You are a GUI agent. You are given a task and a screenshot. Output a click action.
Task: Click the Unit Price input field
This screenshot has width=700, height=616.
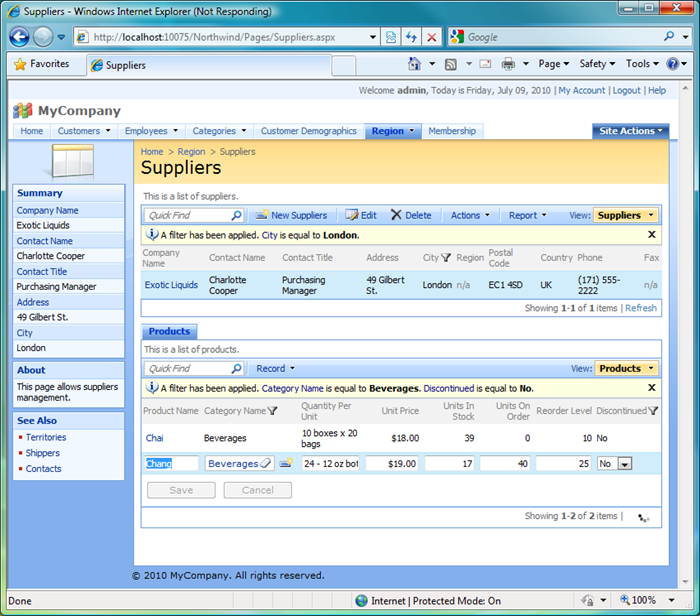click(x=391, y=464)
